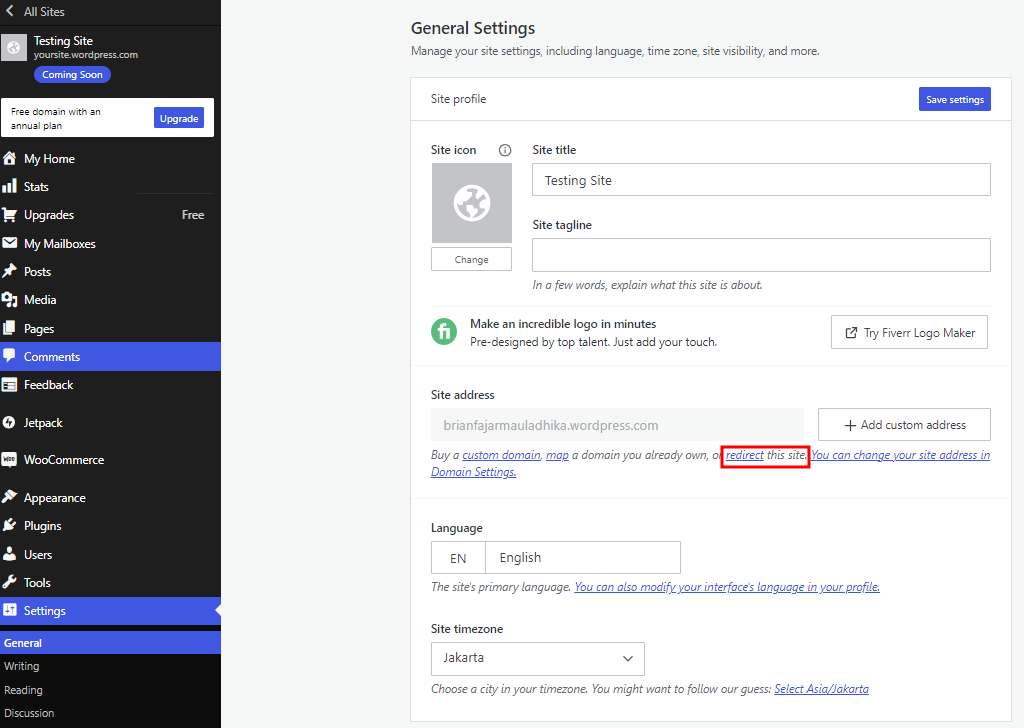Select Appearance in the sidebar
The image size is (1024, 728).
(x=56, y=497)
